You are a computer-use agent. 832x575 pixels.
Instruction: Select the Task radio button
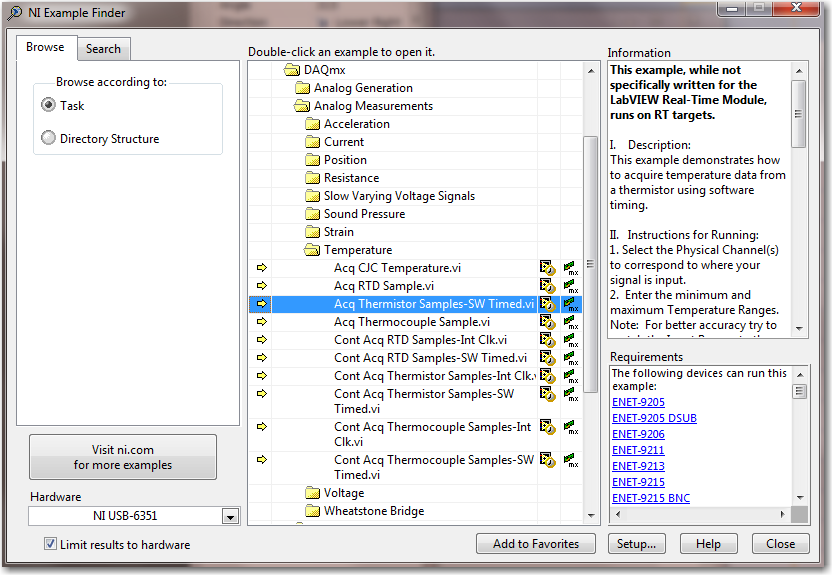48,105
